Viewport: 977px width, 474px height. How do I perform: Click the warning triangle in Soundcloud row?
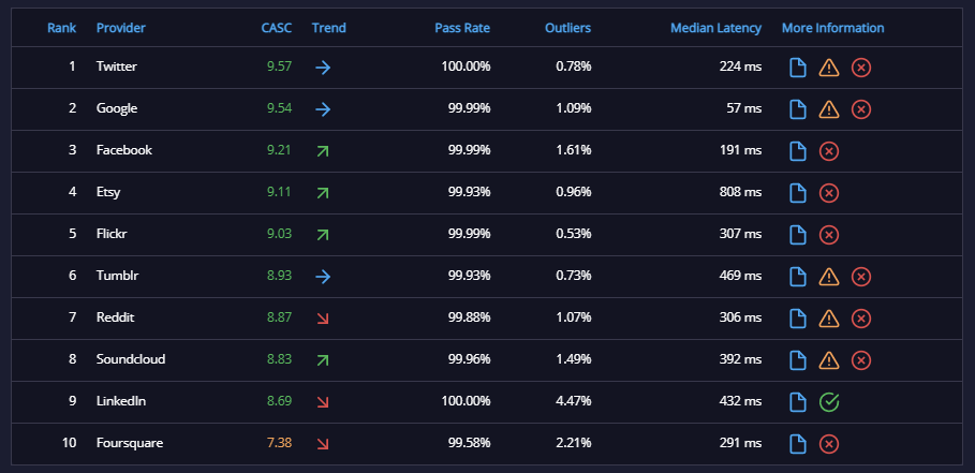(829, 360)
